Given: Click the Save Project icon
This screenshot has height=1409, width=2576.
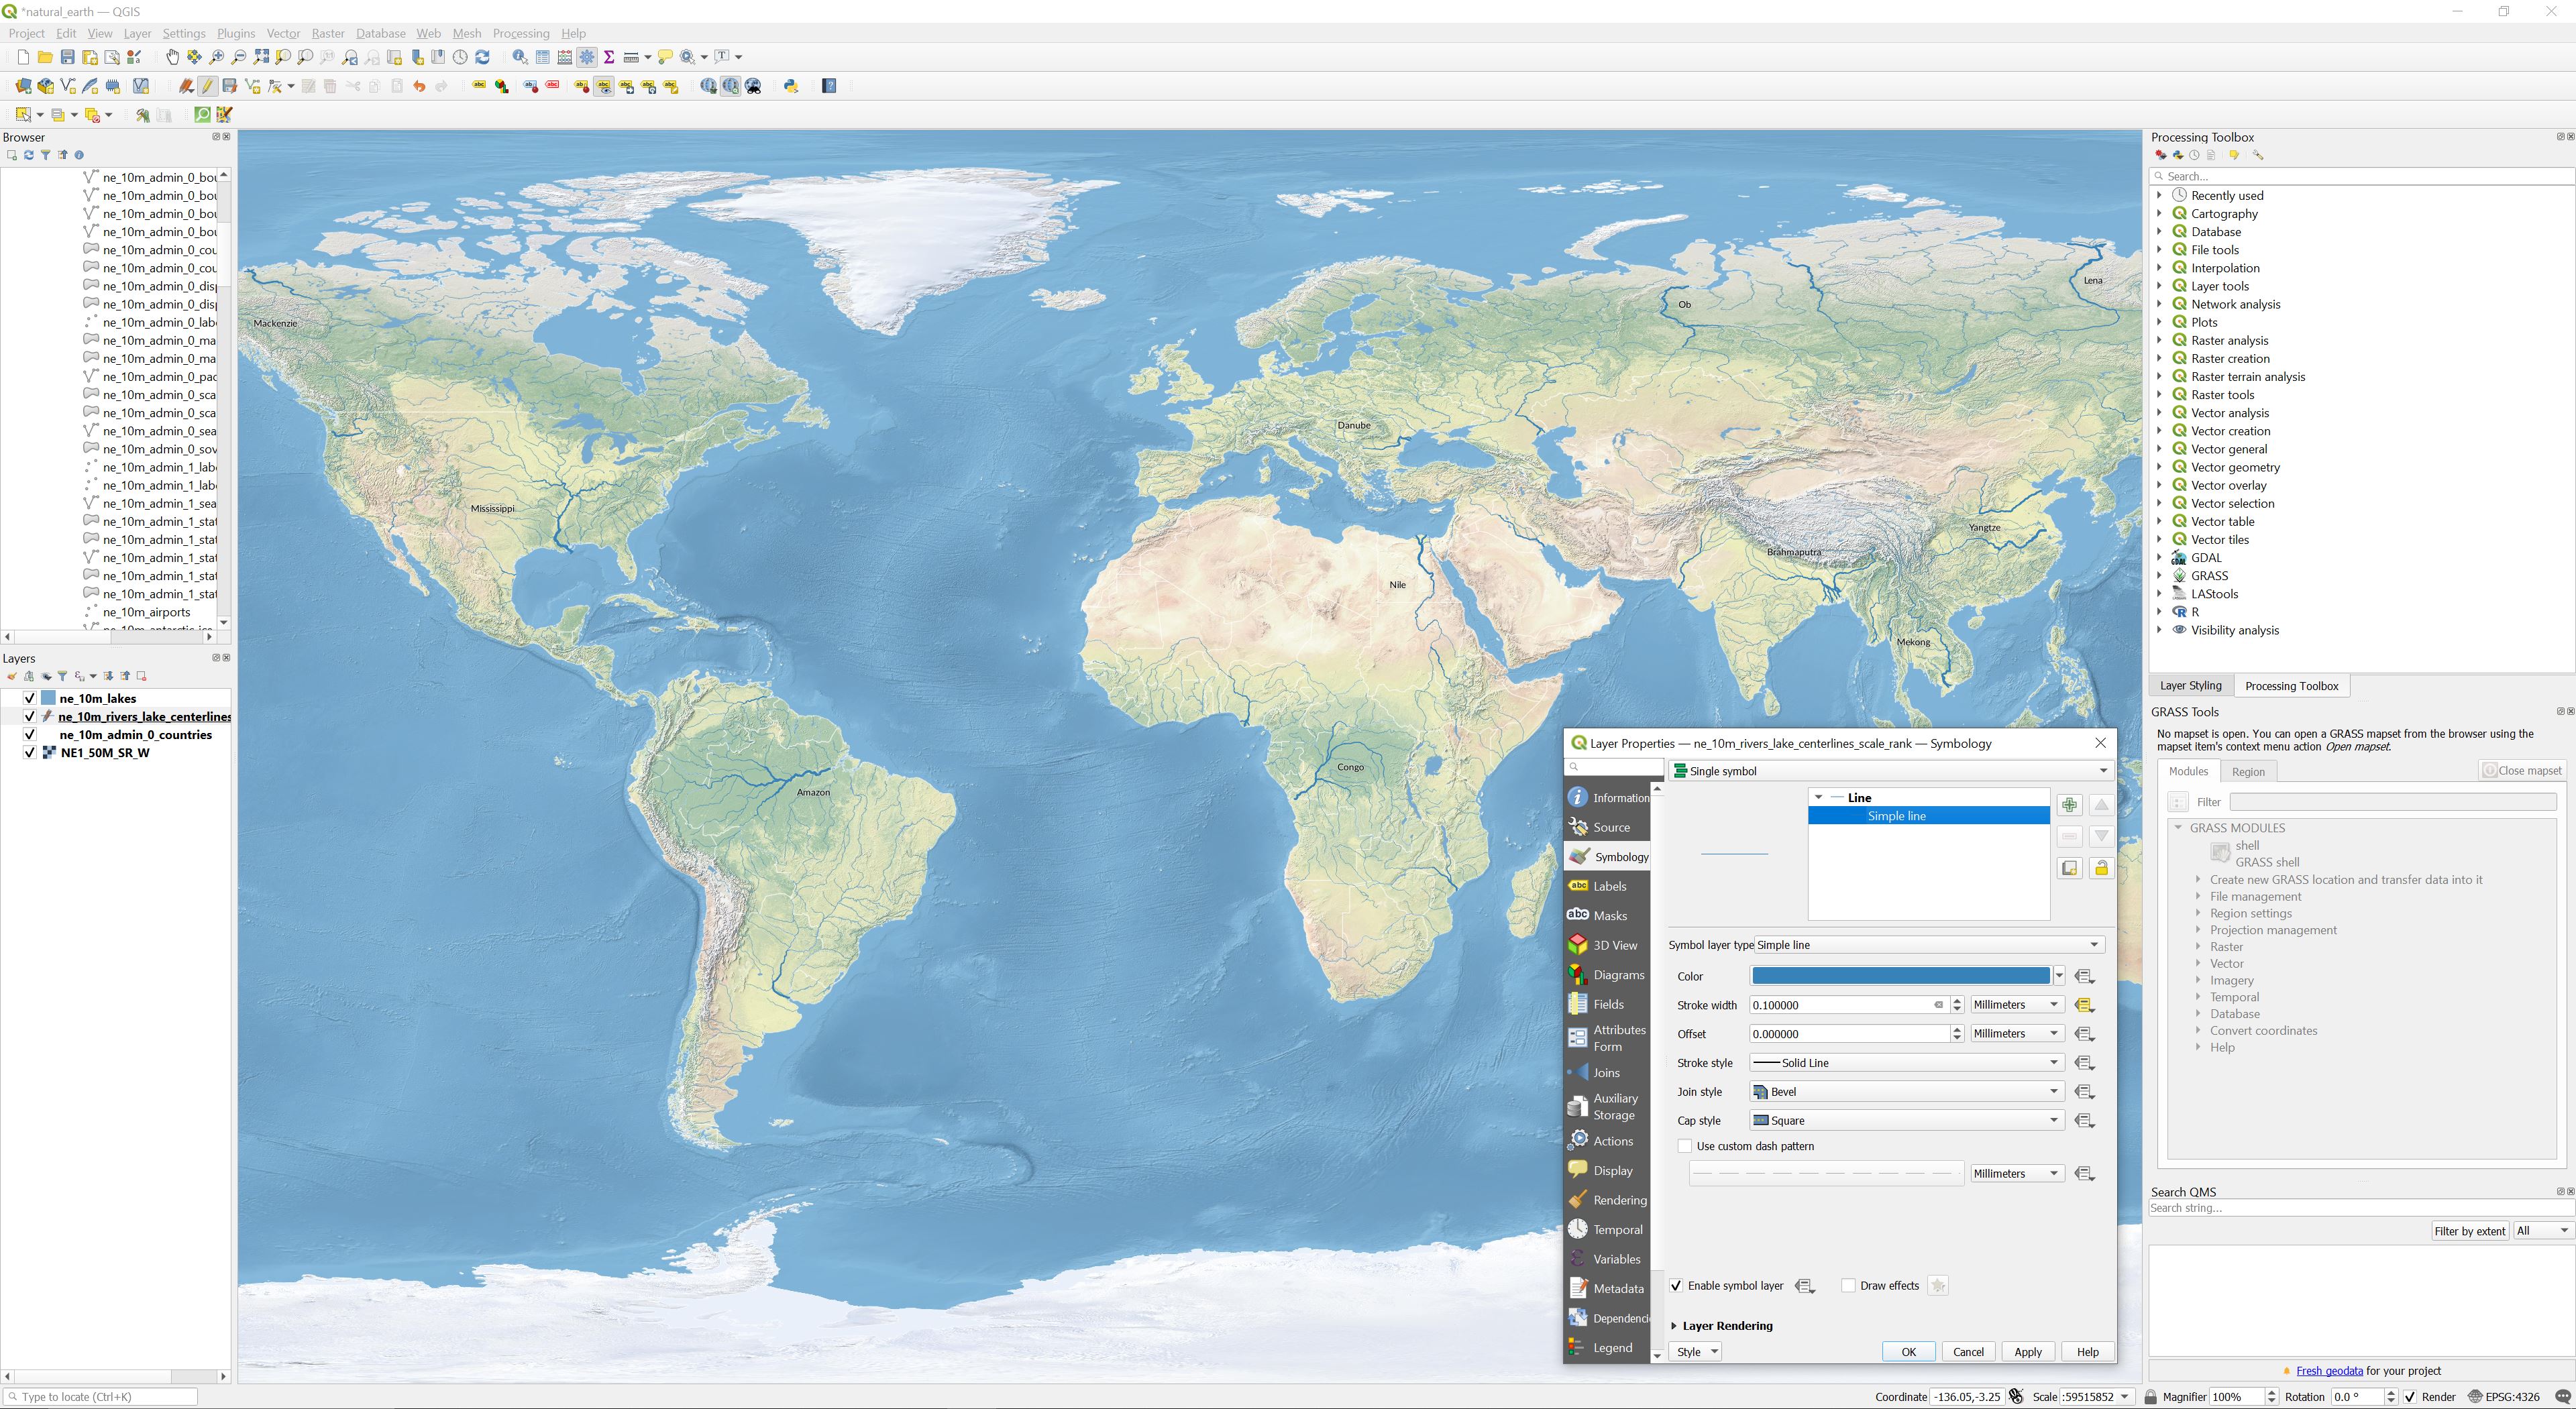Looking at the screenshot, I should (x=67, y=57).
